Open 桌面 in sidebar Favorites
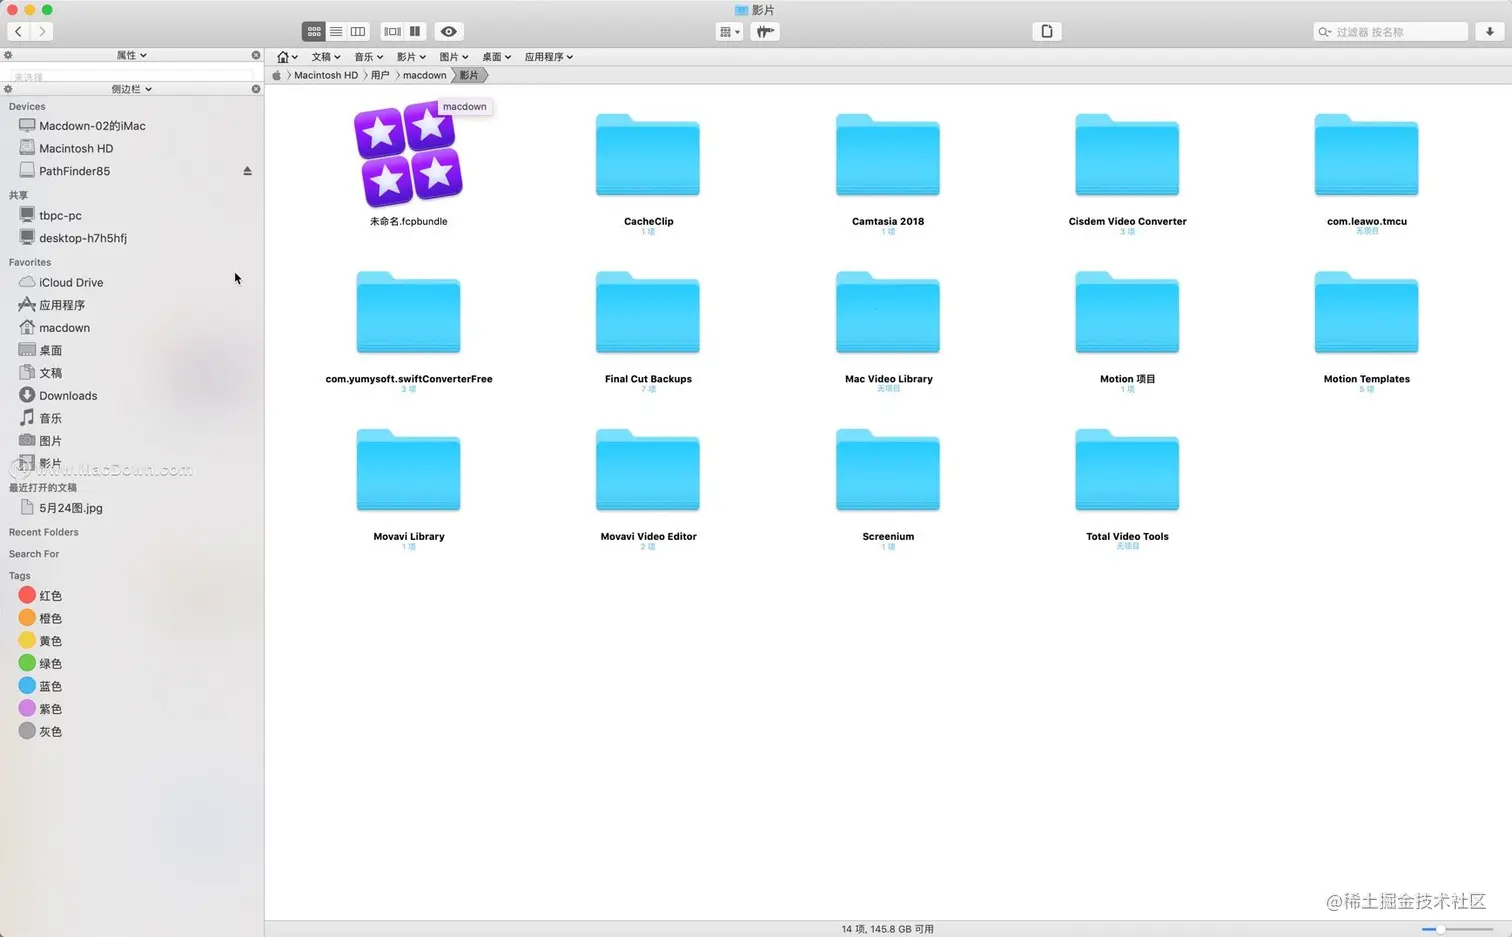1512x937 pixels. pos(51,350)
